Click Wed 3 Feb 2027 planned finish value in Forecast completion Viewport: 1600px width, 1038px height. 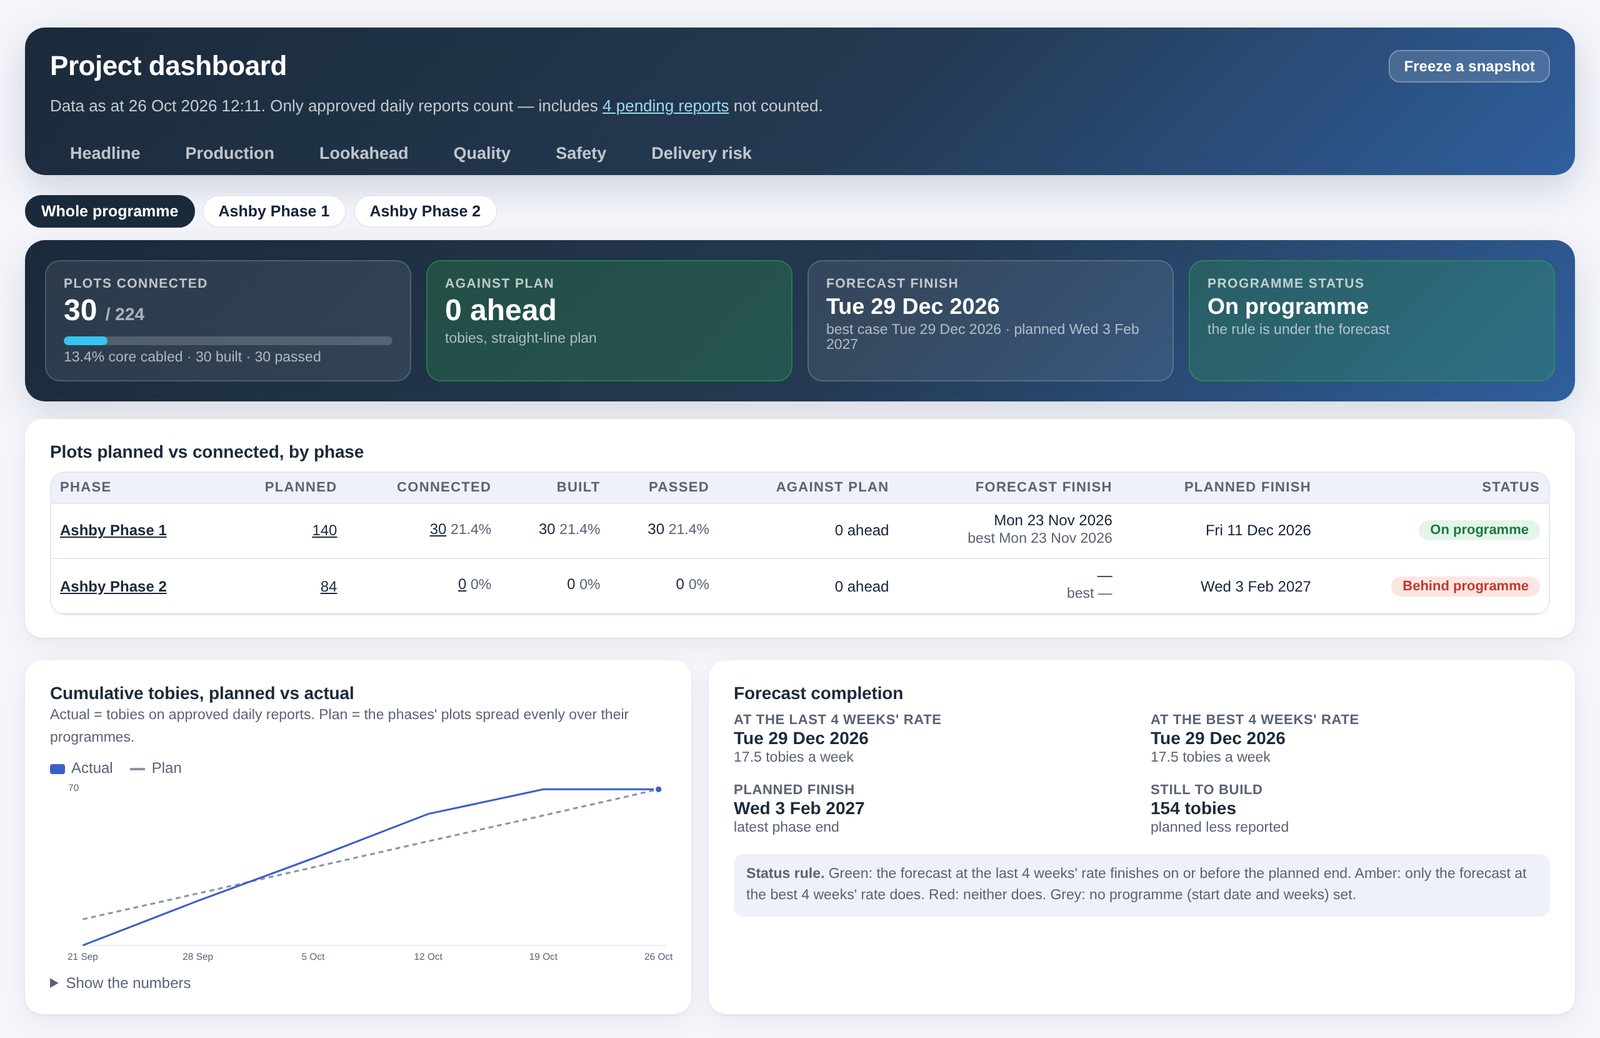click(x=799, y=808)
